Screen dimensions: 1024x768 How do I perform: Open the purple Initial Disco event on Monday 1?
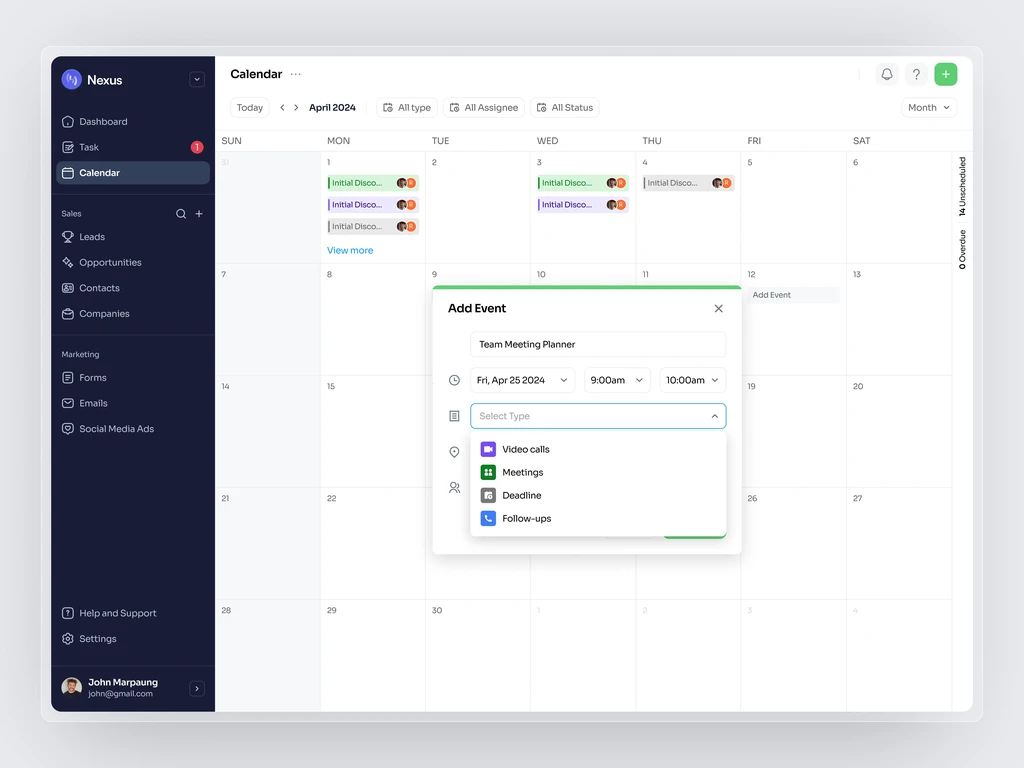point(373,205)
